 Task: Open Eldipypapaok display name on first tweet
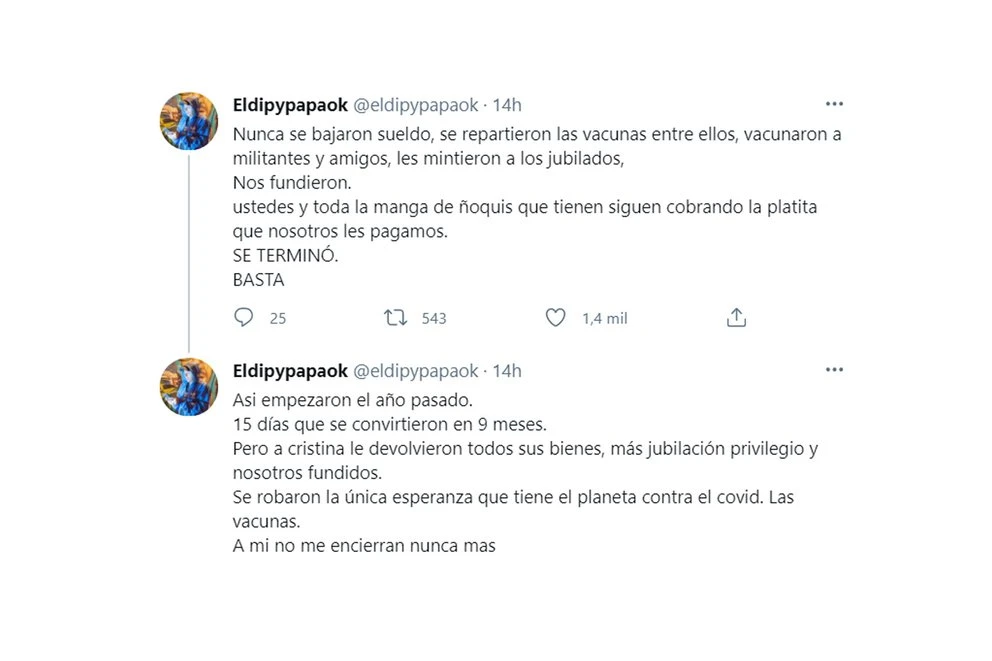[x=289, y=105]
